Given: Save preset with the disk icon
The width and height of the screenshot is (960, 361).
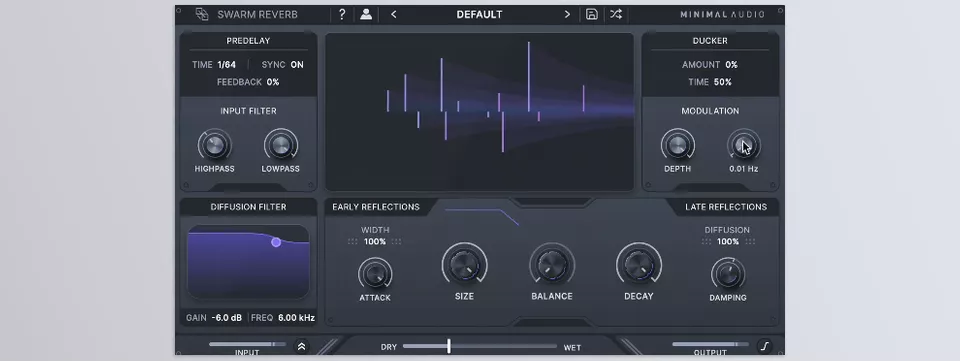Looking at the screenshot, I should click(x=591, y=14).
